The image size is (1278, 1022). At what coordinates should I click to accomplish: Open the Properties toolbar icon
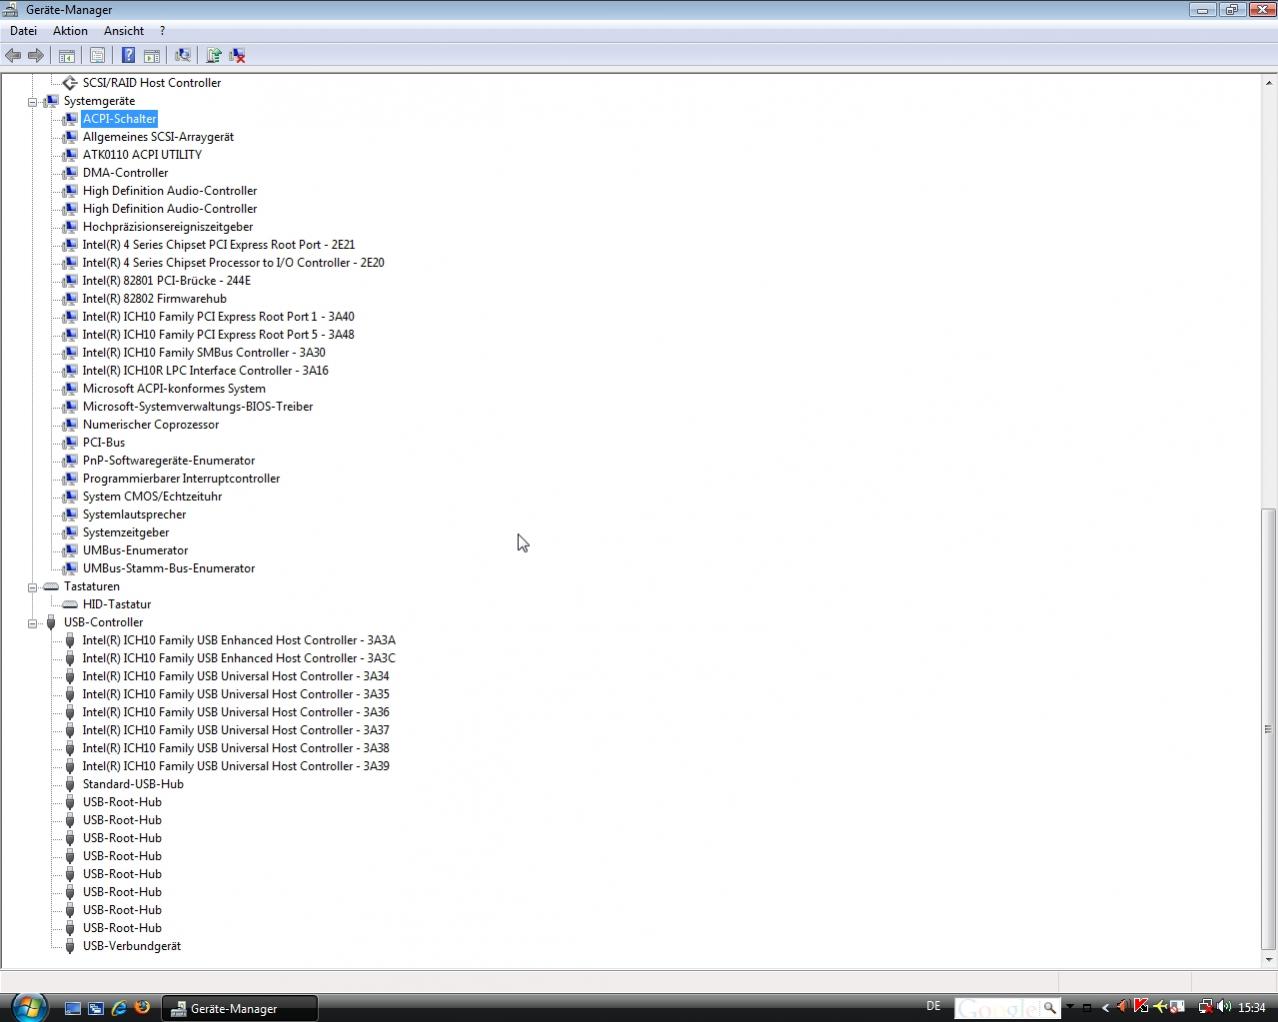(x=97, y=55)
